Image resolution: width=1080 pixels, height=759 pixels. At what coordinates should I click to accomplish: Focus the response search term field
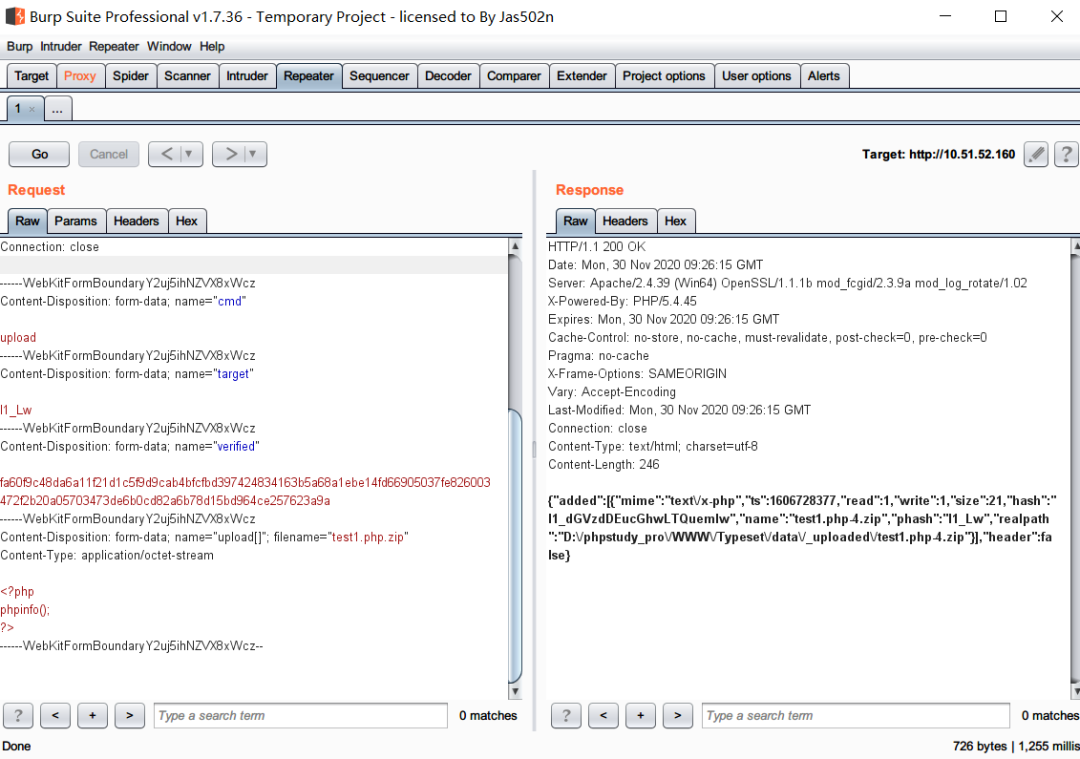855,716
